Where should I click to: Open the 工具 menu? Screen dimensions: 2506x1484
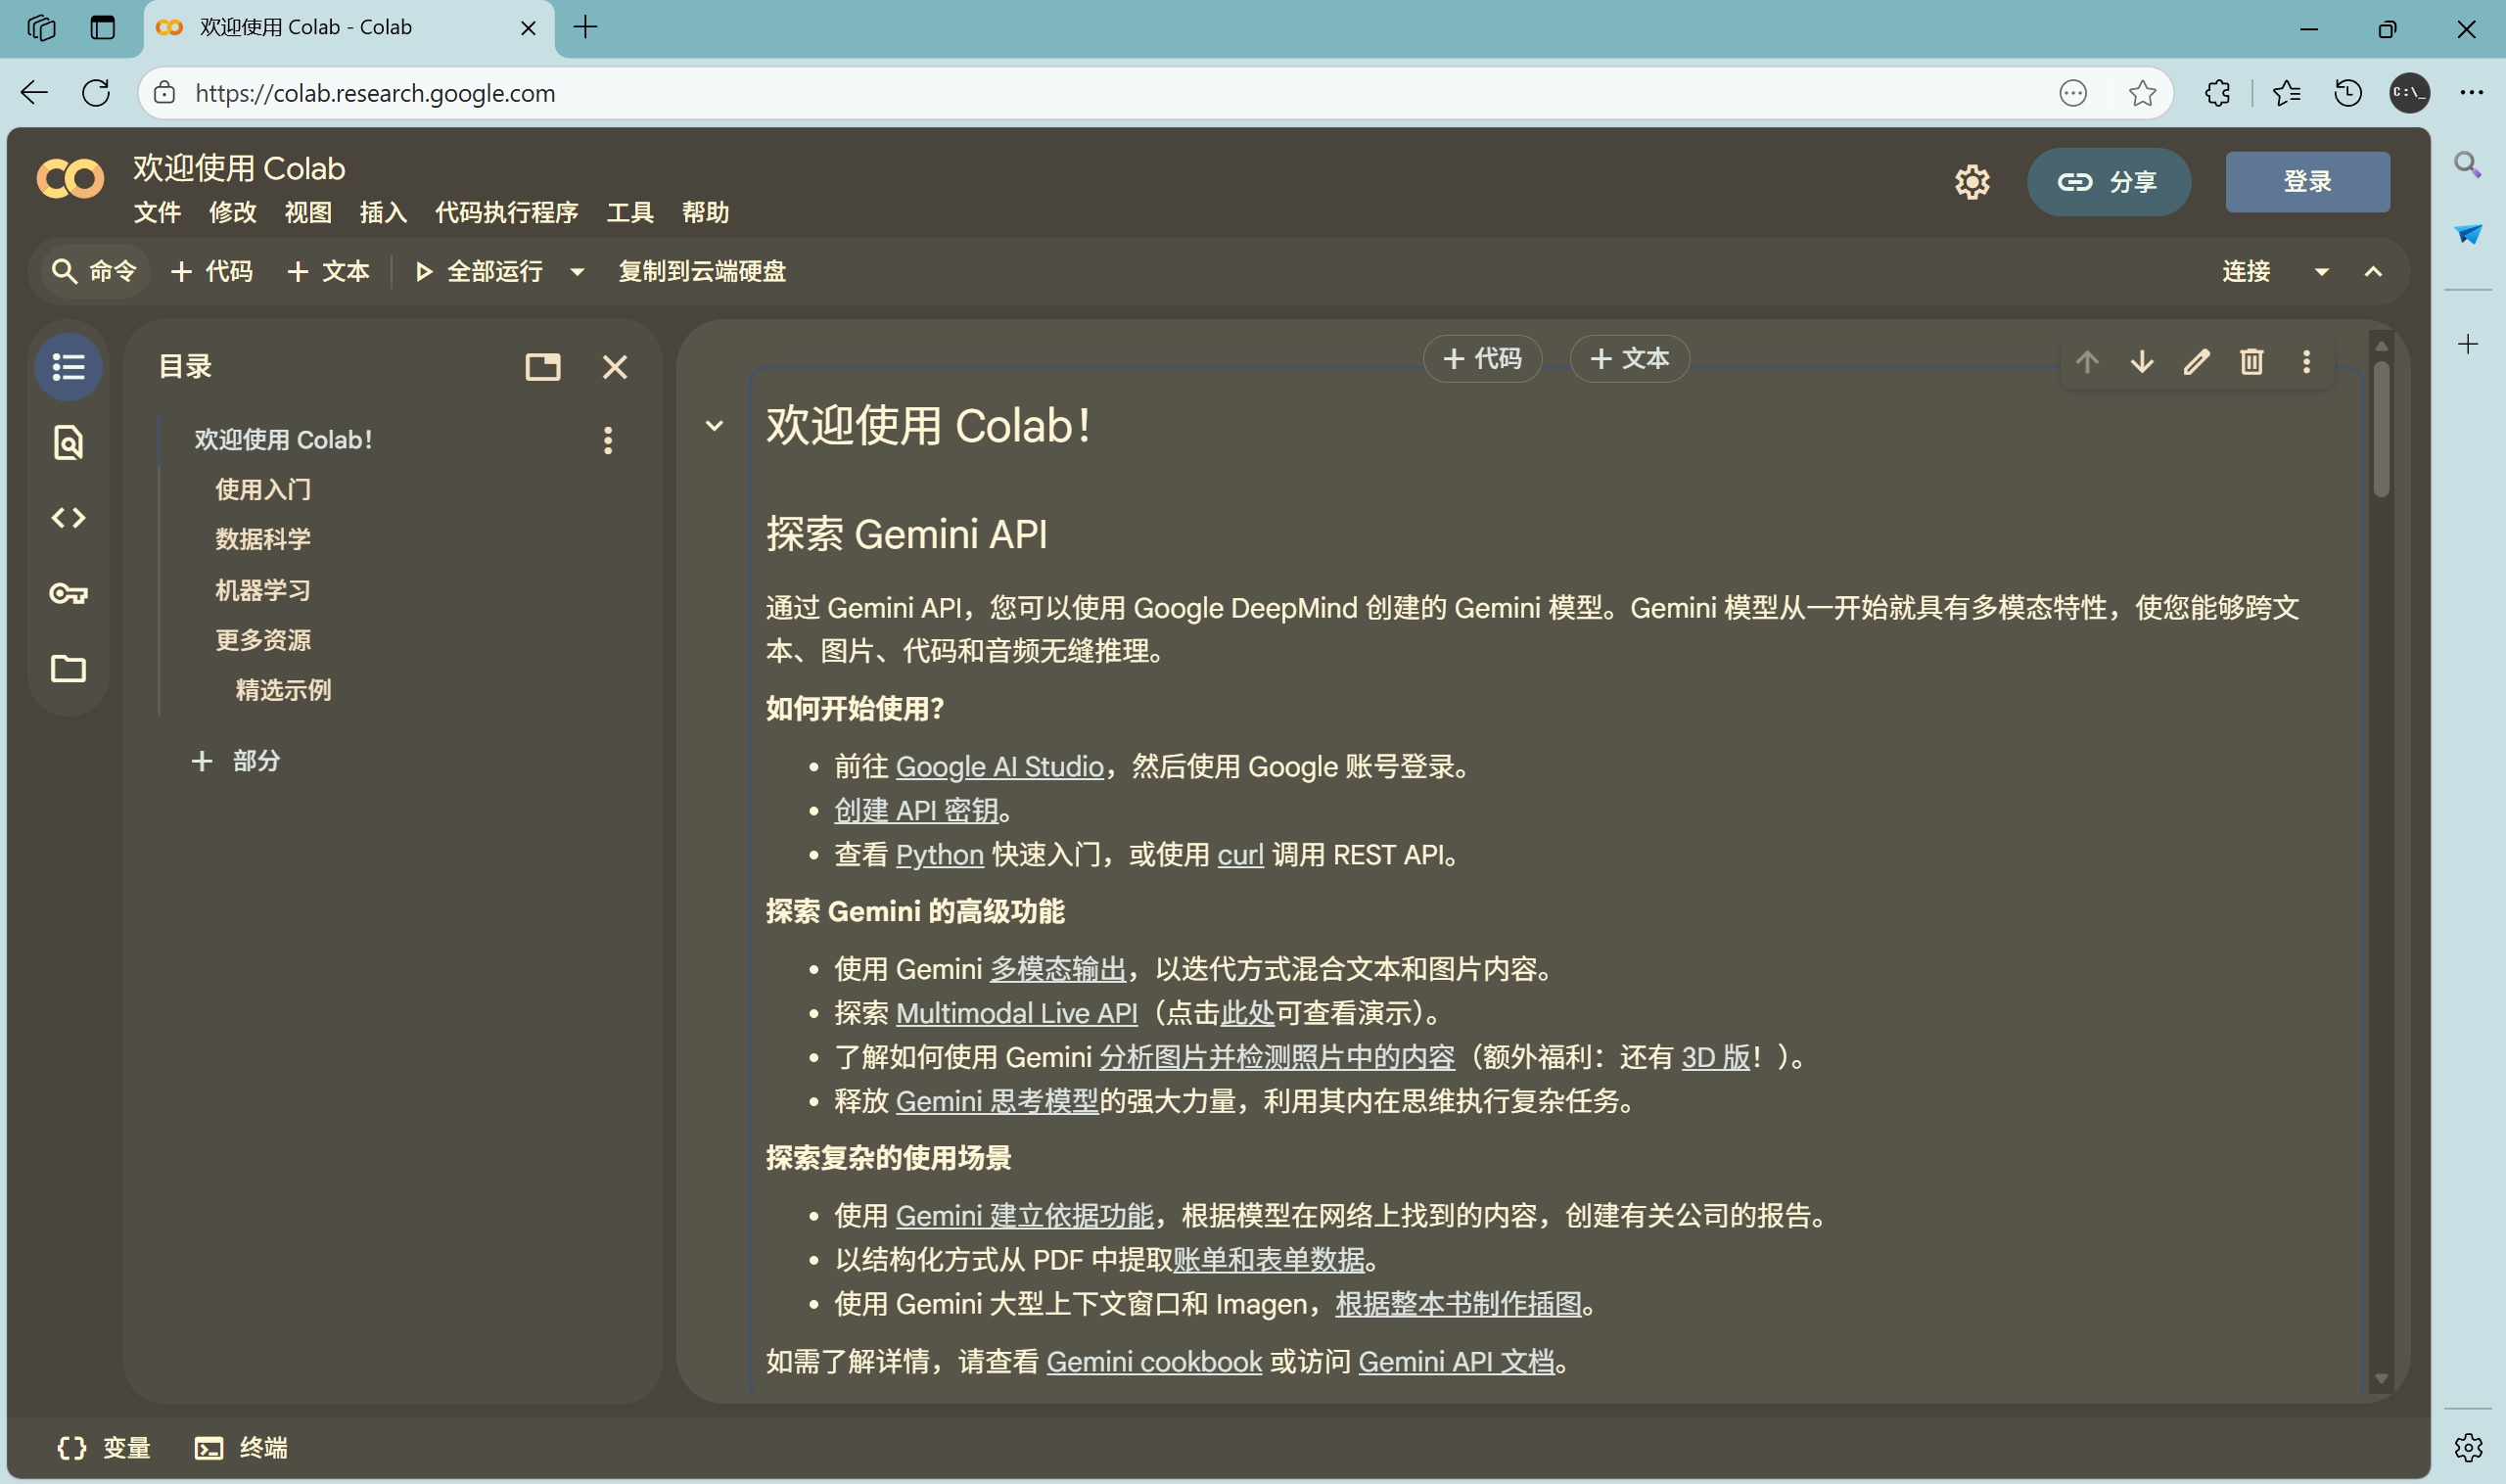[629, 213]
